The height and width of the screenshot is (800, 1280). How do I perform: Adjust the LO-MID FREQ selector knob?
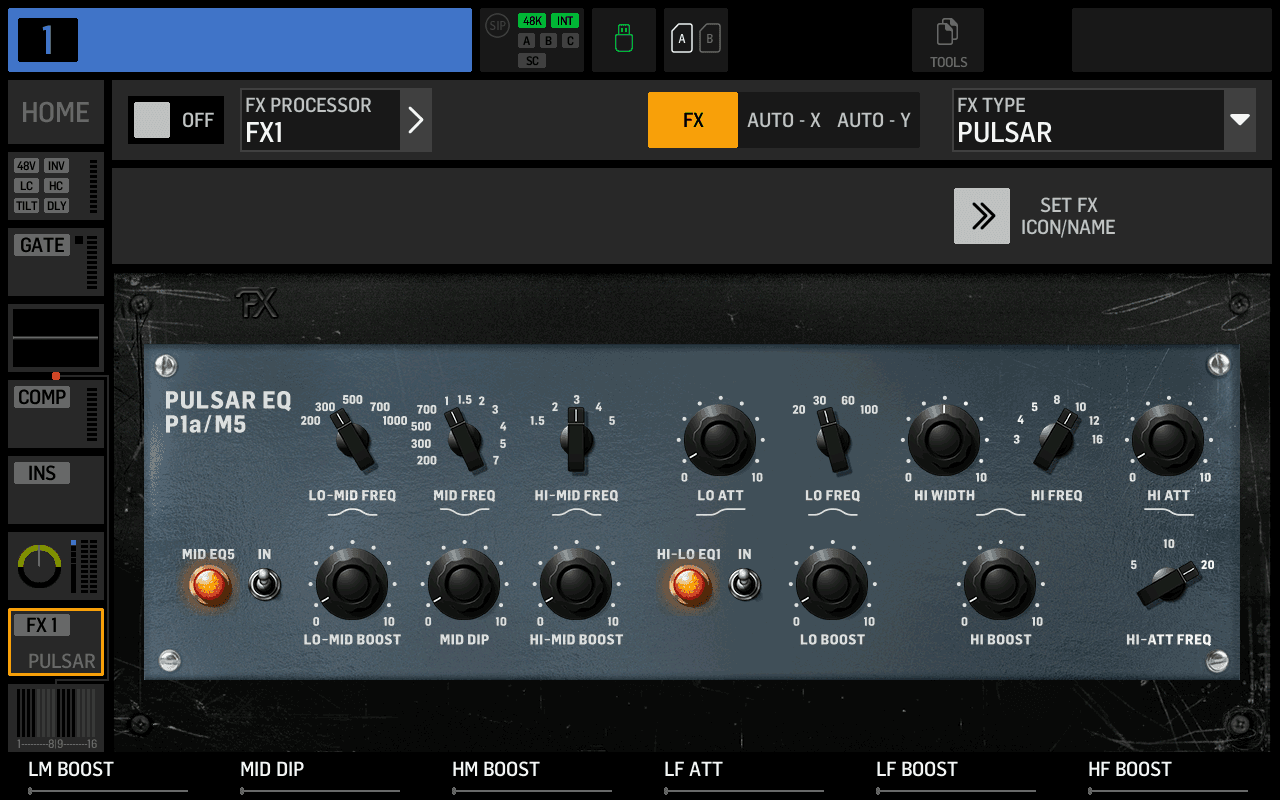(x=353, y=440)
